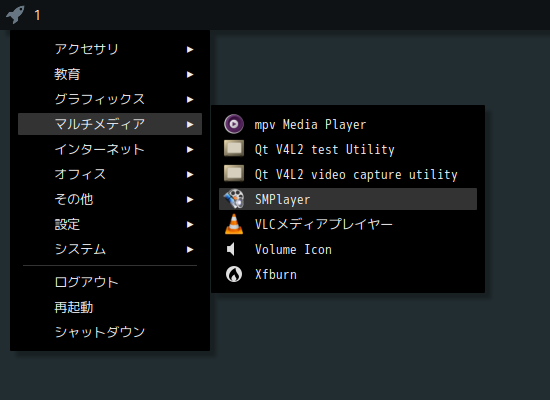Viewport: 550px width, 400px height.
Task: Expand the その他 submenu arrow
Action: click(x=190, y=199)
